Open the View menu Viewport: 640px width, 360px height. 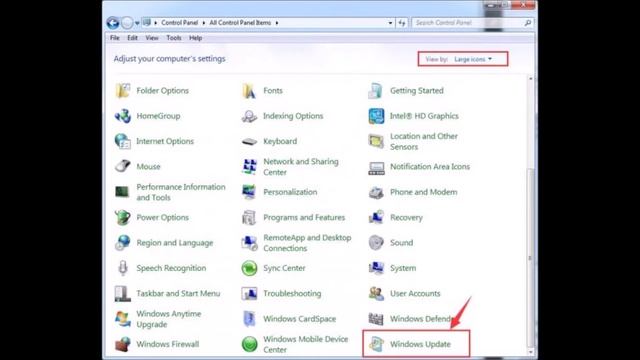pos(152,38)
